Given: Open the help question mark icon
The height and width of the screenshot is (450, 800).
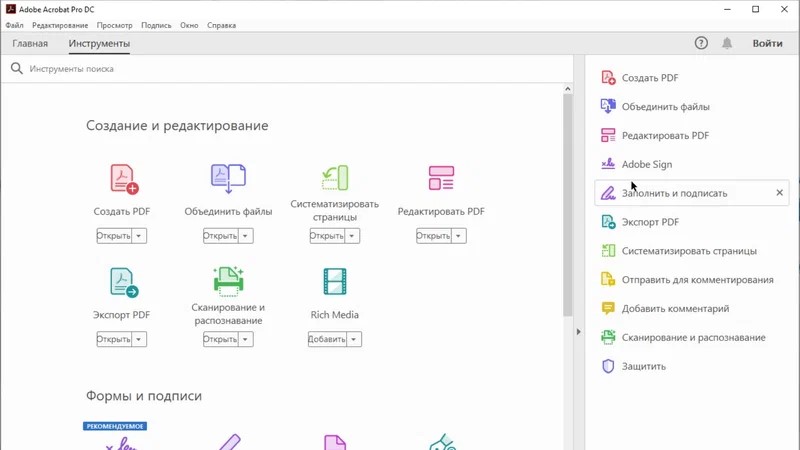Looking at the screenshot, I should [x=701, y=43].
